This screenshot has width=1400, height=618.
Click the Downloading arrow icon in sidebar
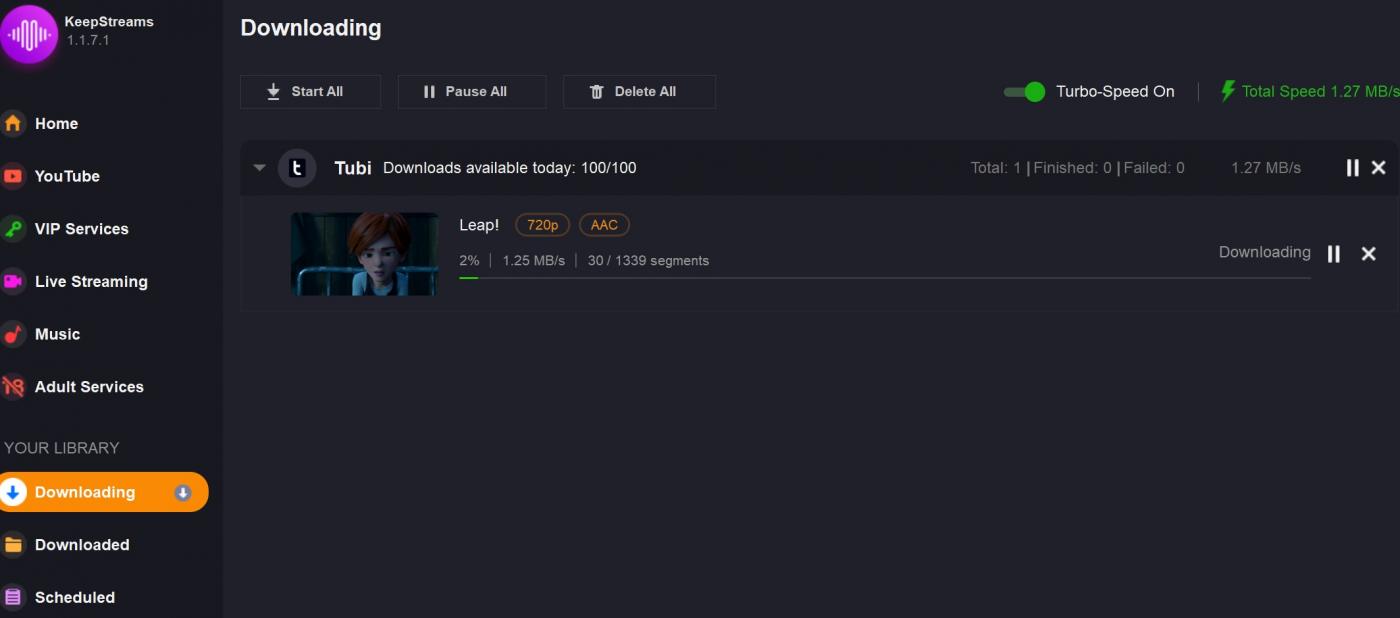tap(13, 492)
